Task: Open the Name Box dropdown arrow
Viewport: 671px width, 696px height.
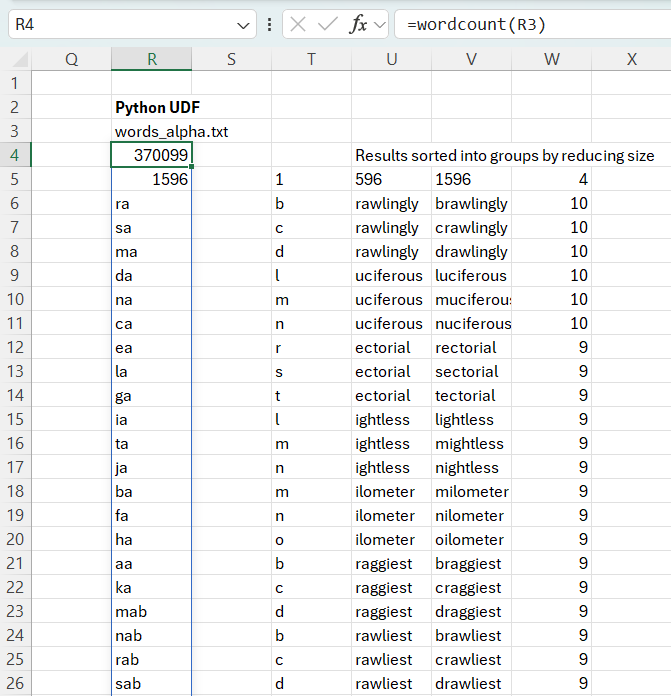Action: point(243,25)
